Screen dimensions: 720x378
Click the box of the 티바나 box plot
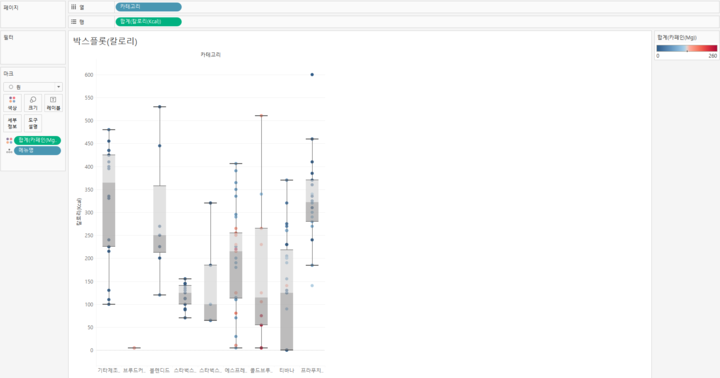coord(287,300)
